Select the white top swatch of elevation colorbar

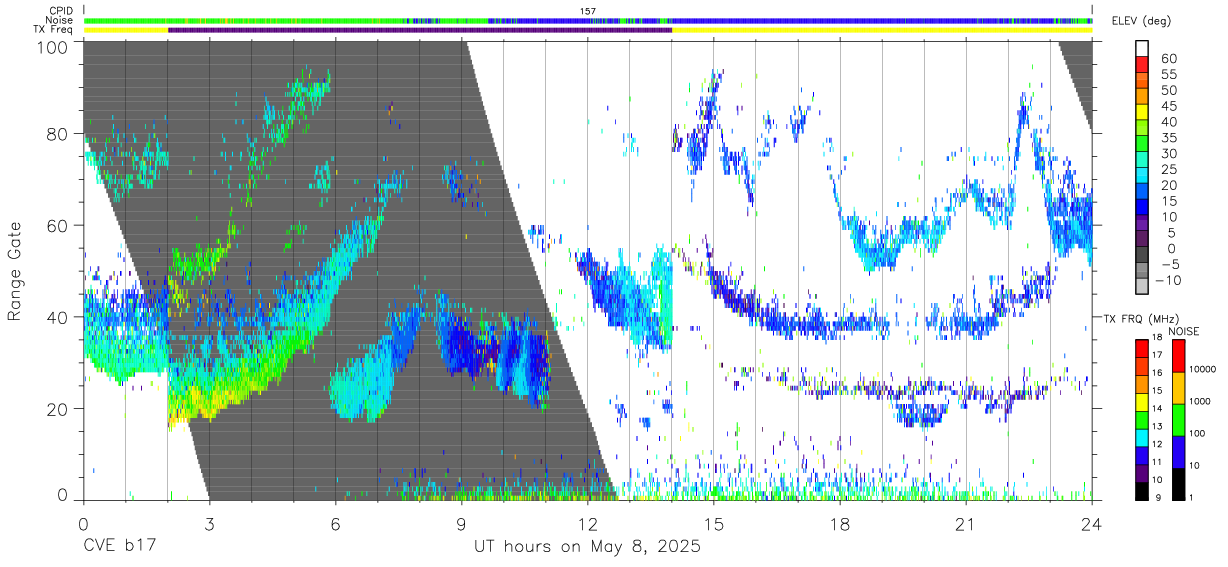pos(1143,48)
